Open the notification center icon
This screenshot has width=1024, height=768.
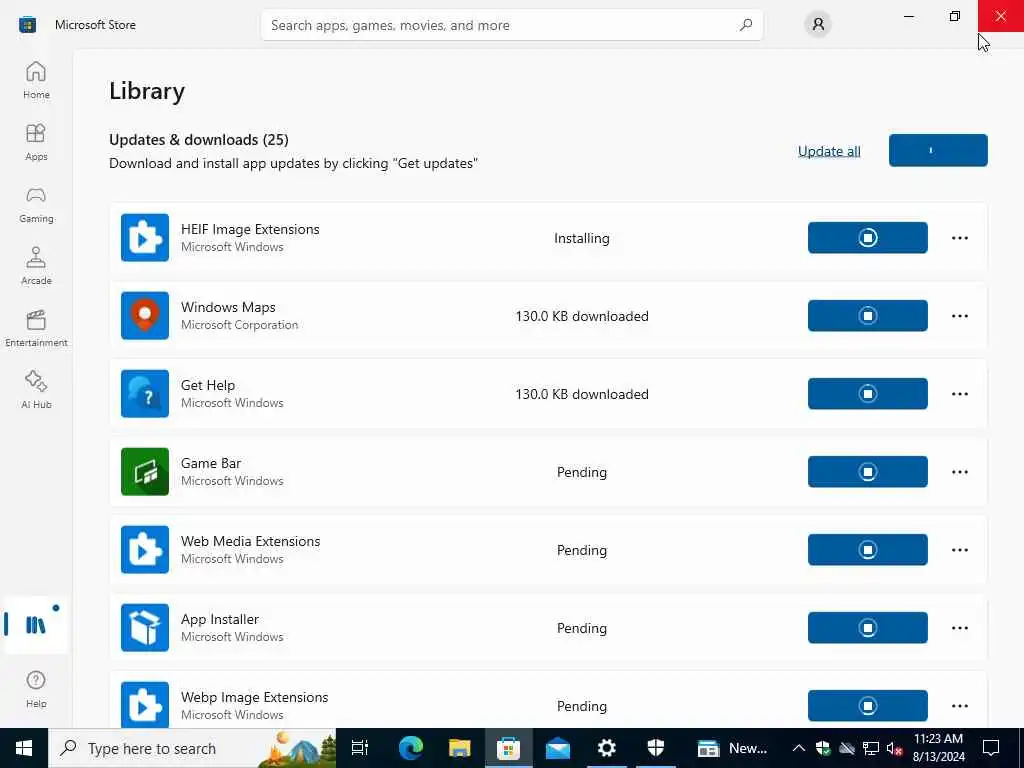(991, 748)
